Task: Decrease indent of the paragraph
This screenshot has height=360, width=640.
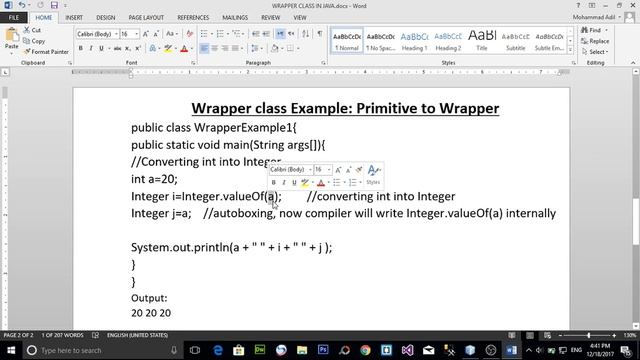Action: 256,34
